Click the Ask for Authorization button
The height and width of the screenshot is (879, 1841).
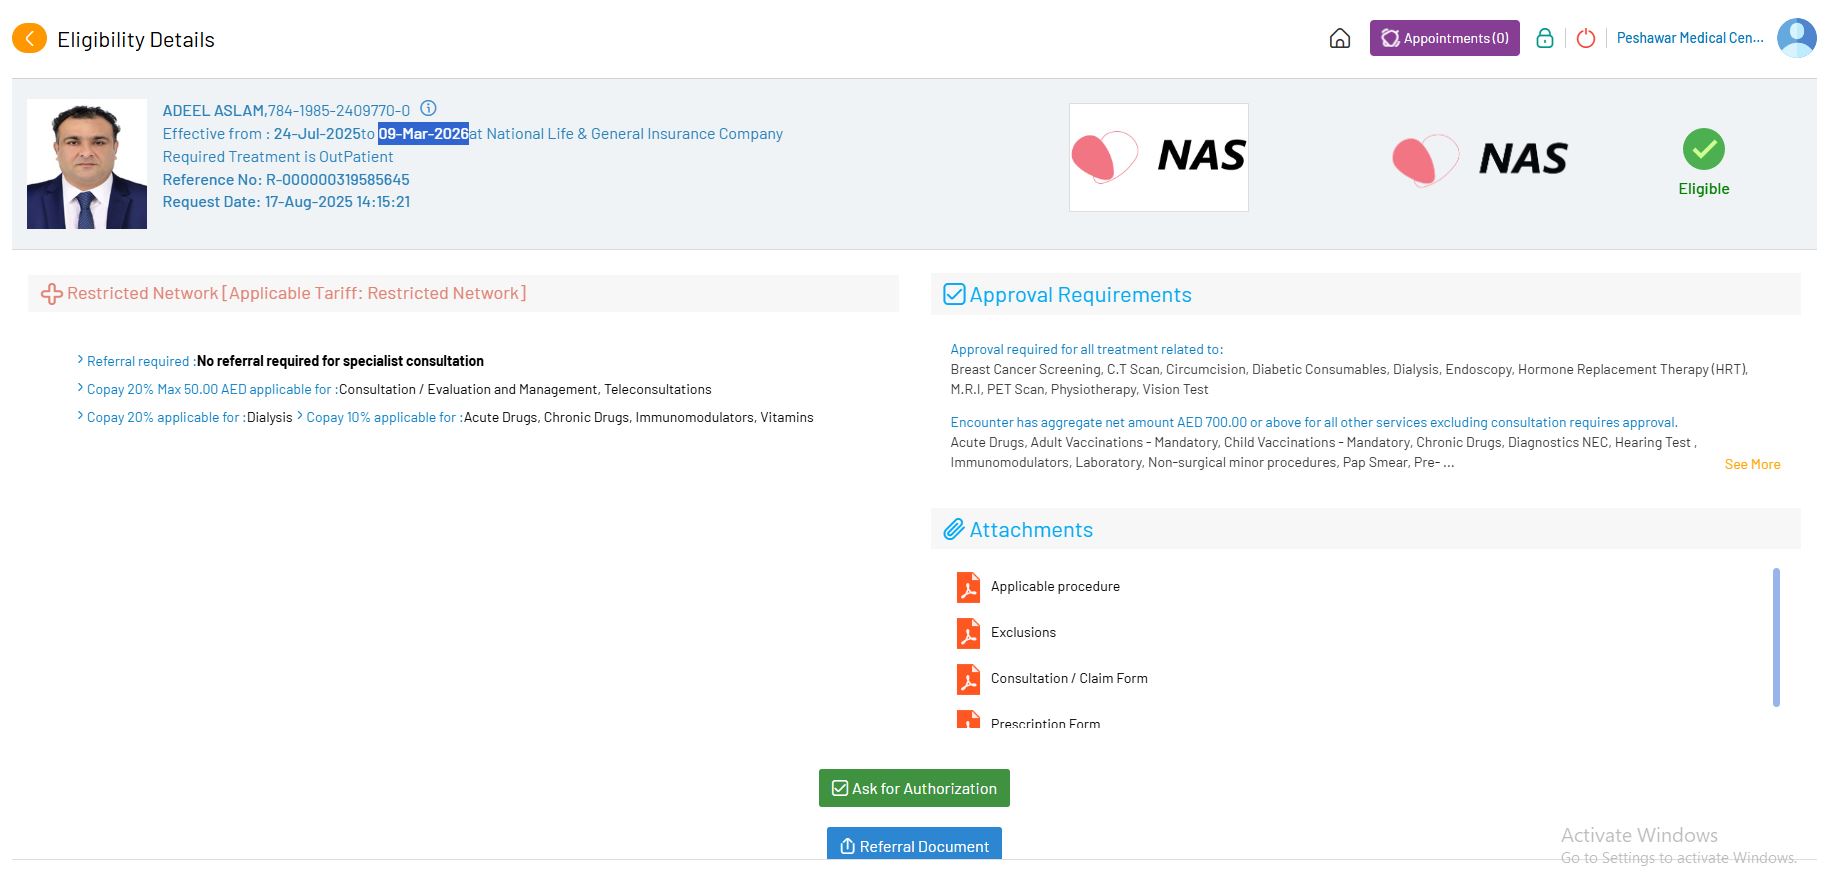[x=914, y=788]
